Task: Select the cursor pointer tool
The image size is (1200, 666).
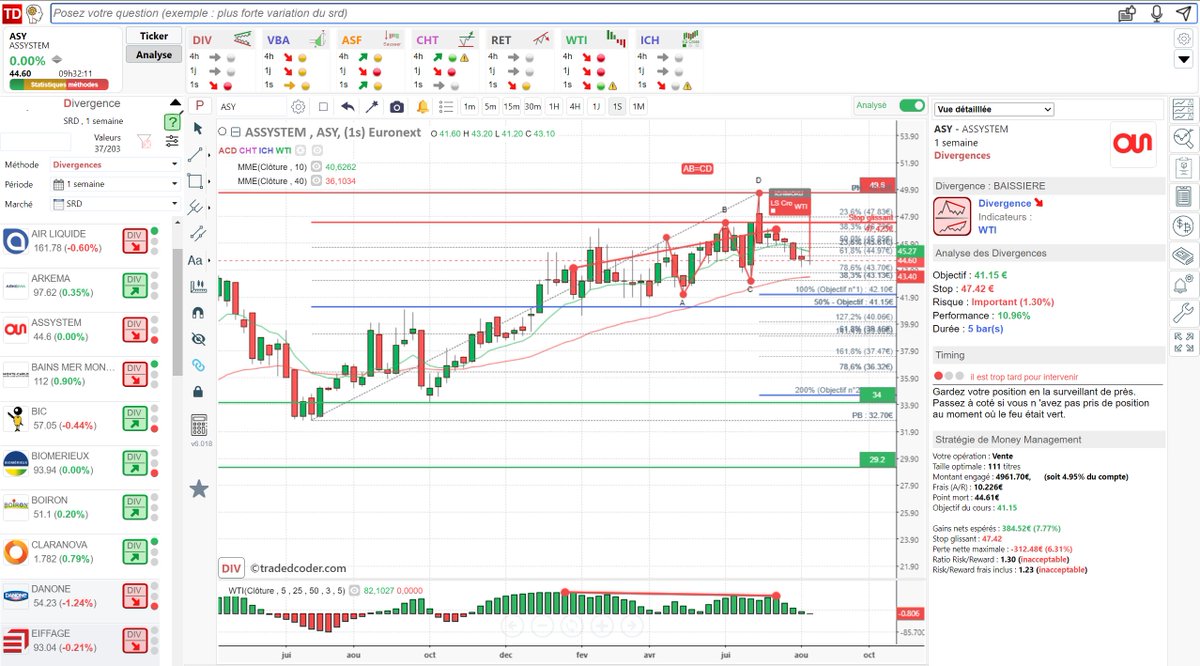Action: [197, 128]
